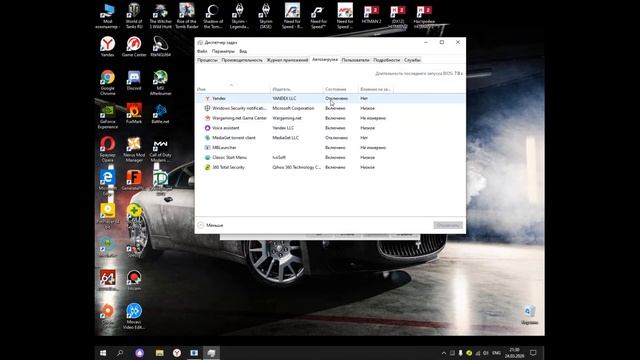
Task: Select the MBLauncher startup entry
Action: pos(330,147)
